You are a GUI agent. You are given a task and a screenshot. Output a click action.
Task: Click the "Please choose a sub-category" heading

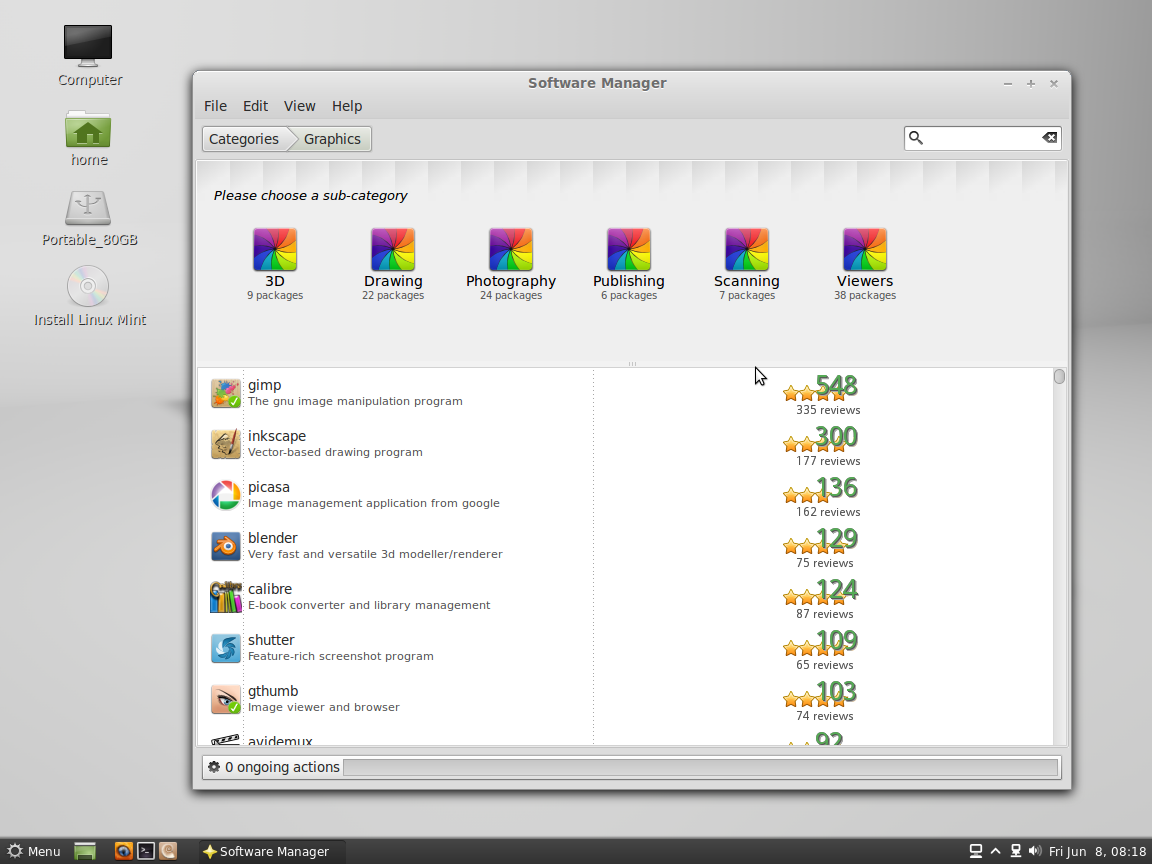[310, 195]
